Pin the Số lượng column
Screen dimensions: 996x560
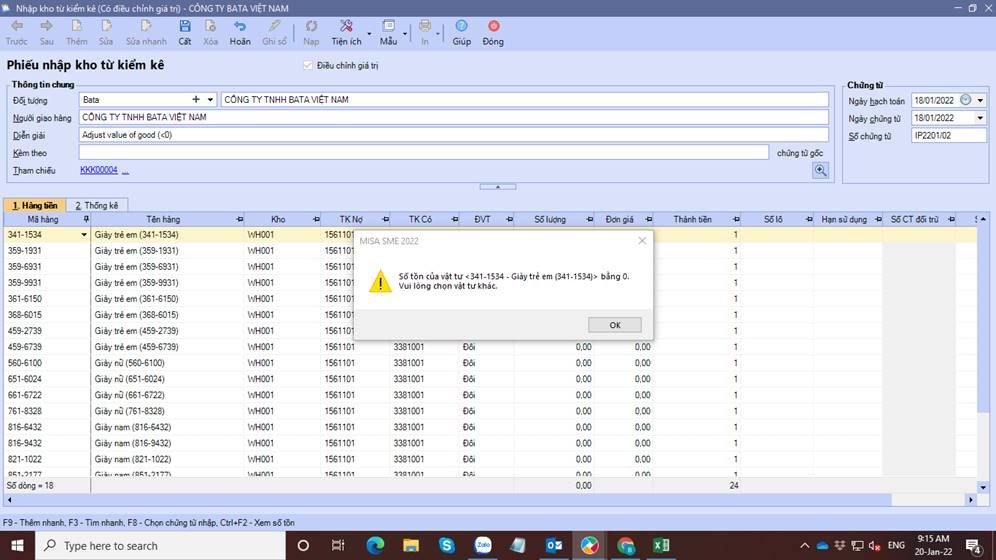coord(589,219)
